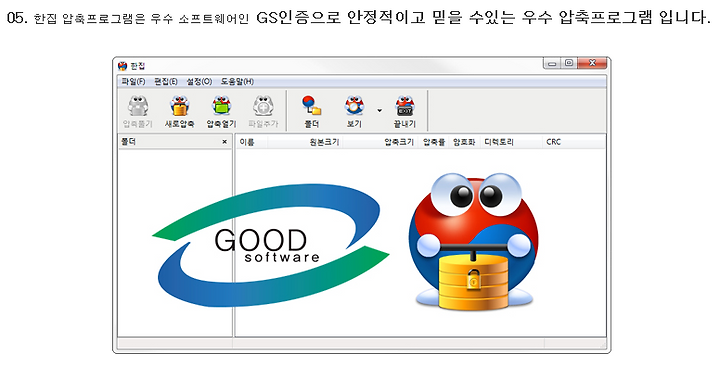Sort by the 압축크기 column header
Viewport: 720px width, 366px height.
(x=380, y=142)
